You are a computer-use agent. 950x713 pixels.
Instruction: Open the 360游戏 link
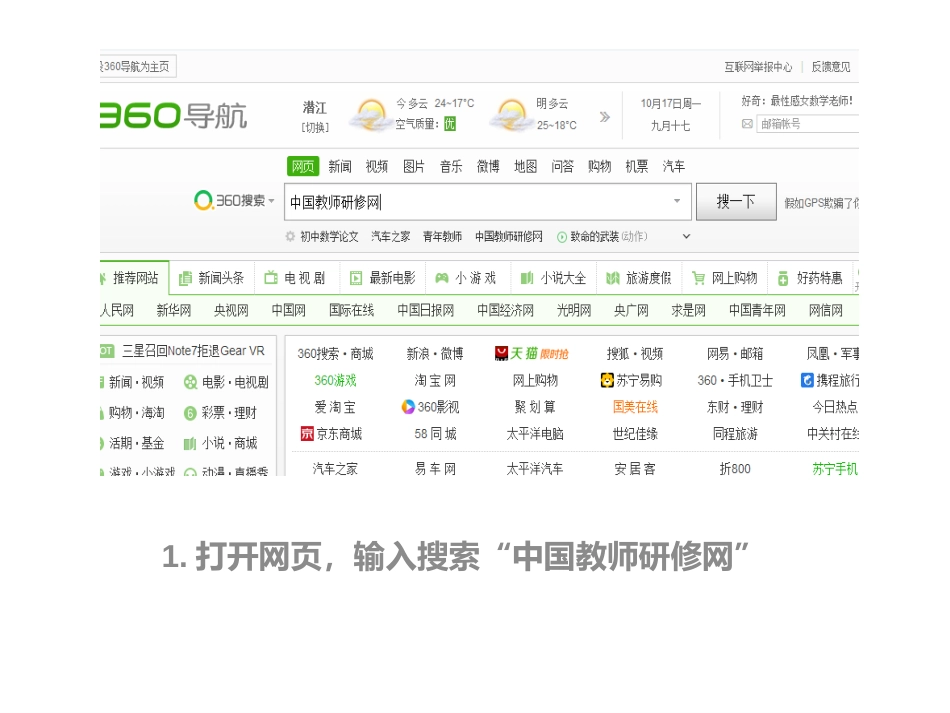pos(335,380)
